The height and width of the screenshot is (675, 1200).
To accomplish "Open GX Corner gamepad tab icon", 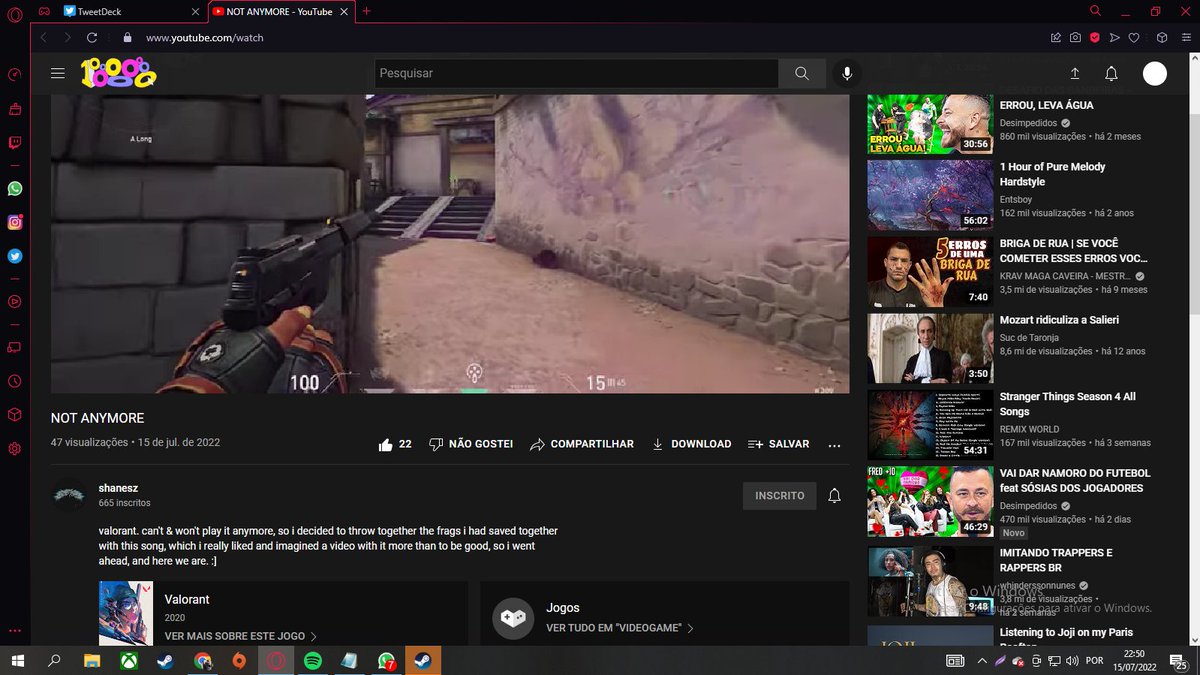I will [x=43, y=11].
